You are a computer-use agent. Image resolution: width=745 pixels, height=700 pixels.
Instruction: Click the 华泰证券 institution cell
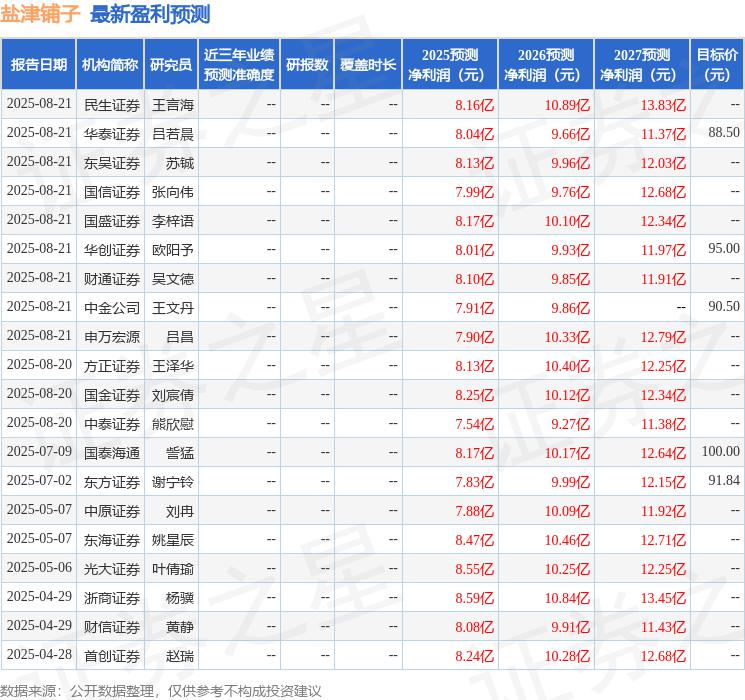click(112, 134)
